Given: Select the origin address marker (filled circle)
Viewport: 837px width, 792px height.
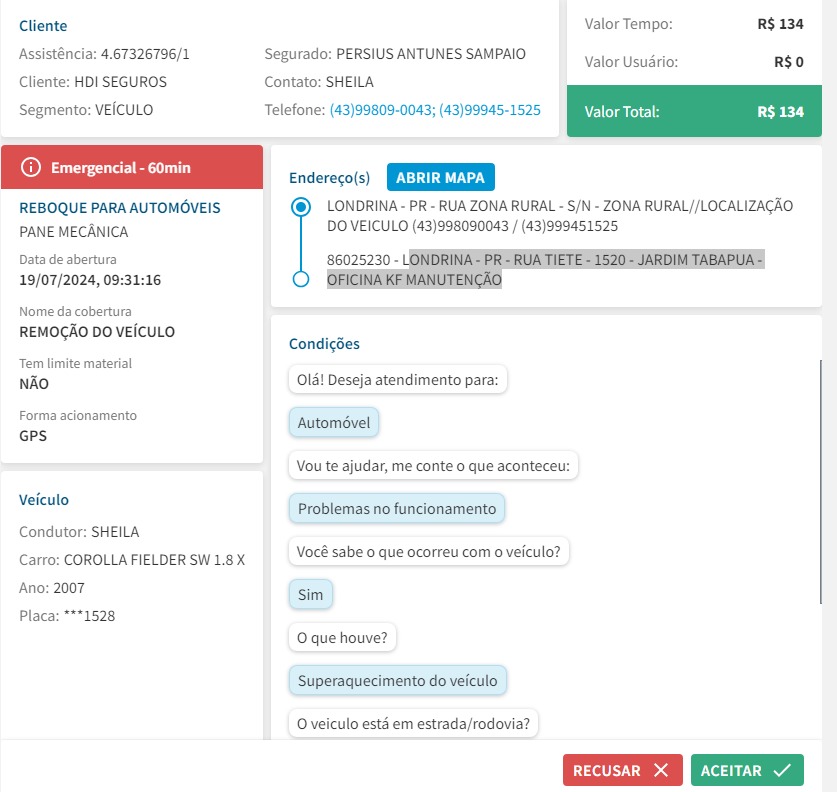Looking at the screenshot, I should coord(301,207).
